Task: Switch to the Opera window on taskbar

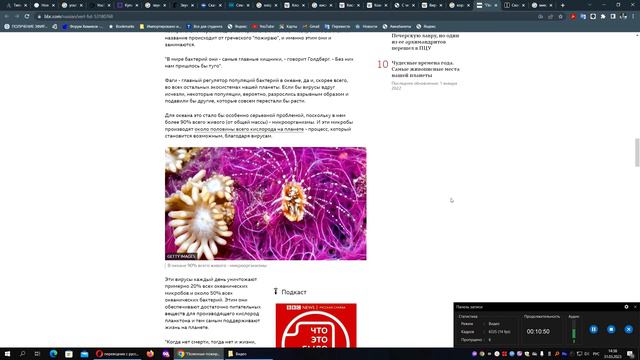Action: coord(118,354)
